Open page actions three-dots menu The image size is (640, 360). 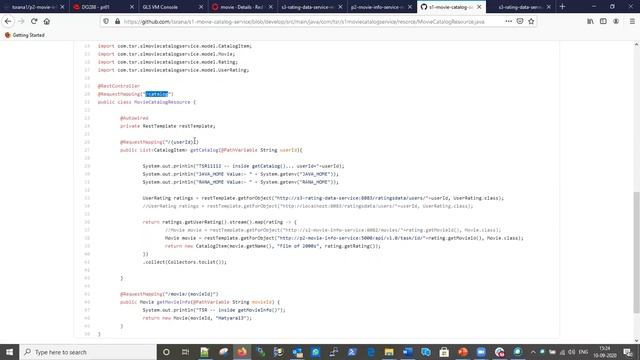(x=508, y=21)
